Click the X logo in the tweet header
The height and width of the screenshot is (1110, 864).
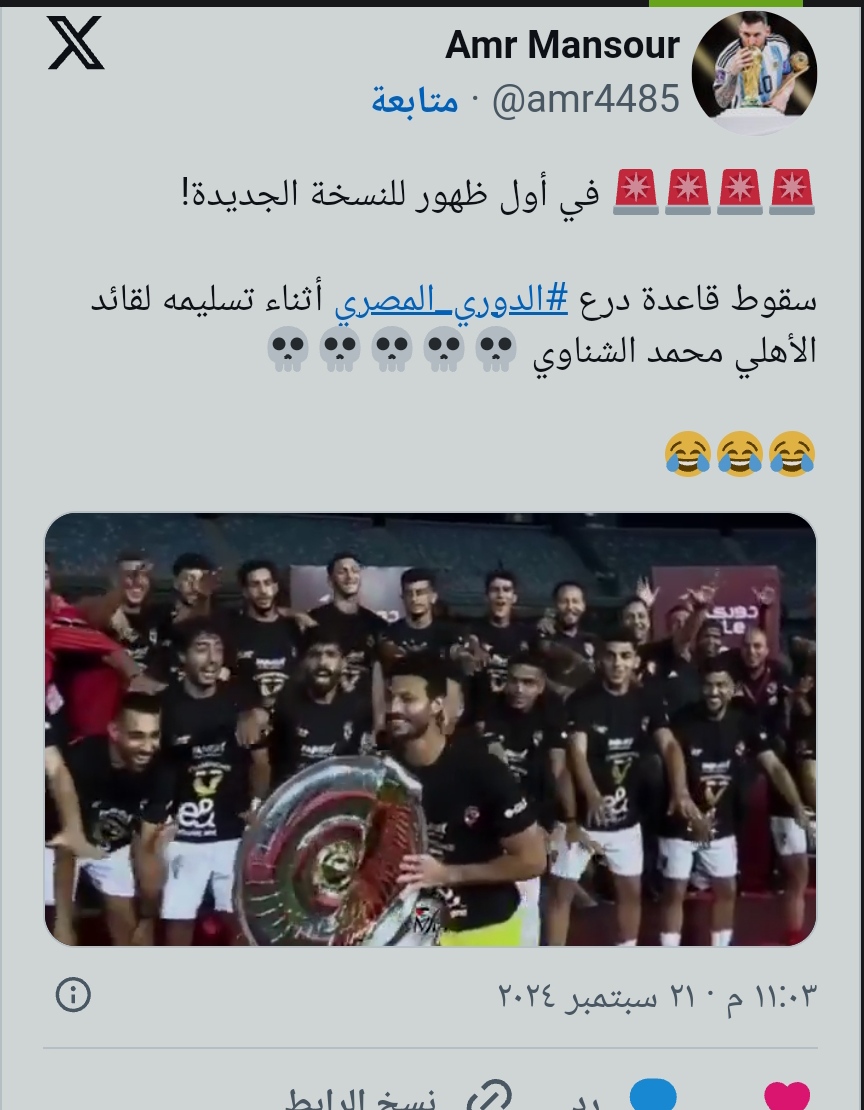pos(76,43)
